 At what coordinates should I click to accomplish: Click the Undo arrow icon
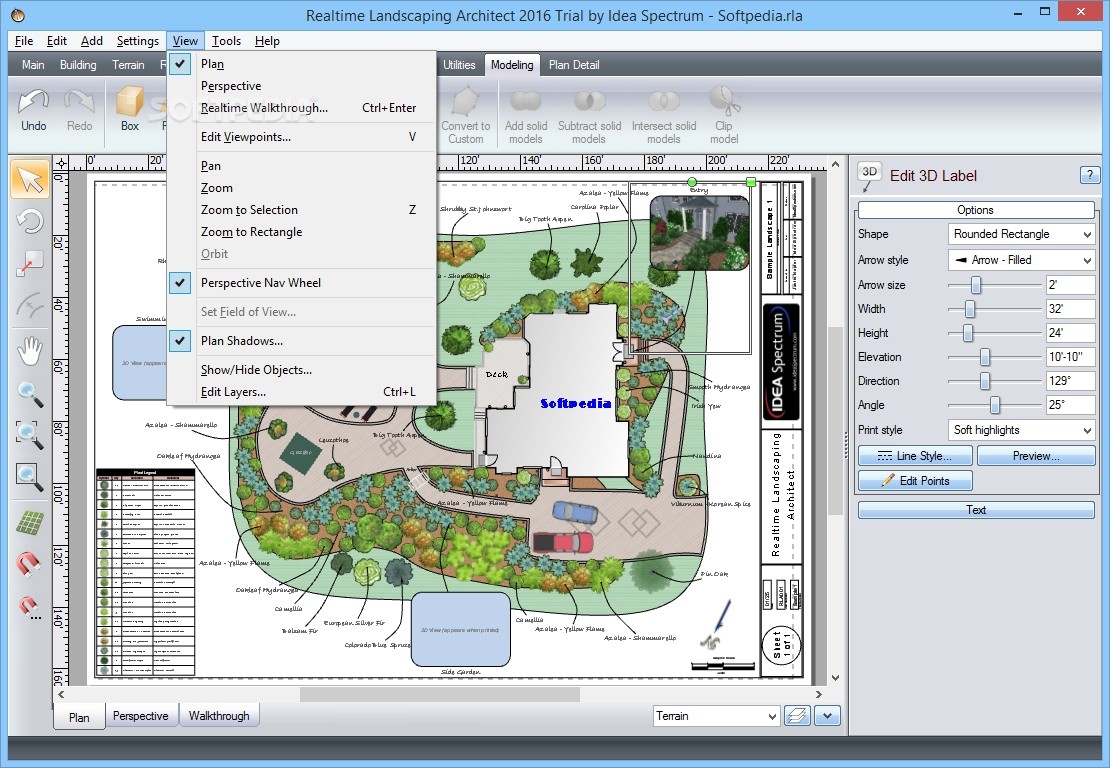coord(33,102)
